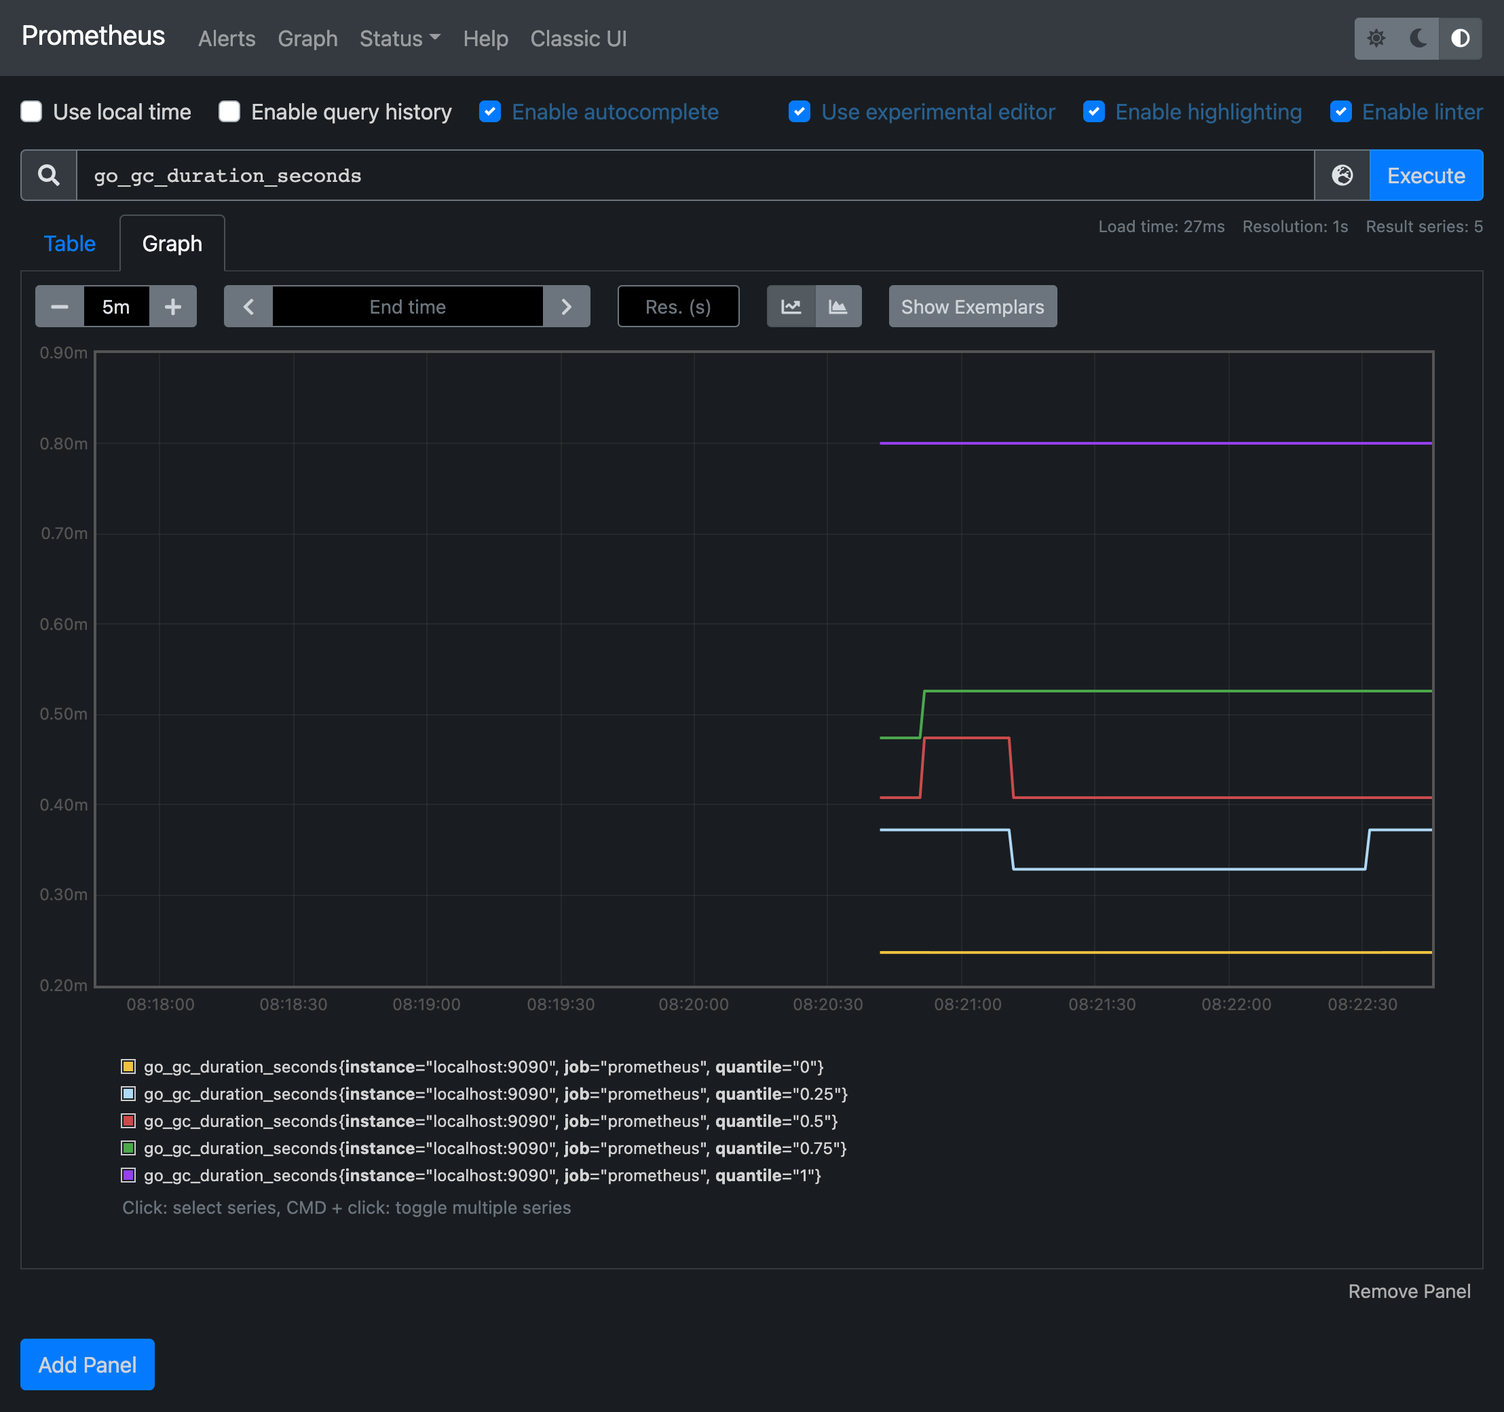Image resolution: width=1504 pixels, height=1412 pixels.
Task: Click the purple line on the graph
Action: pyautogui.click(x=1156, y=442)
